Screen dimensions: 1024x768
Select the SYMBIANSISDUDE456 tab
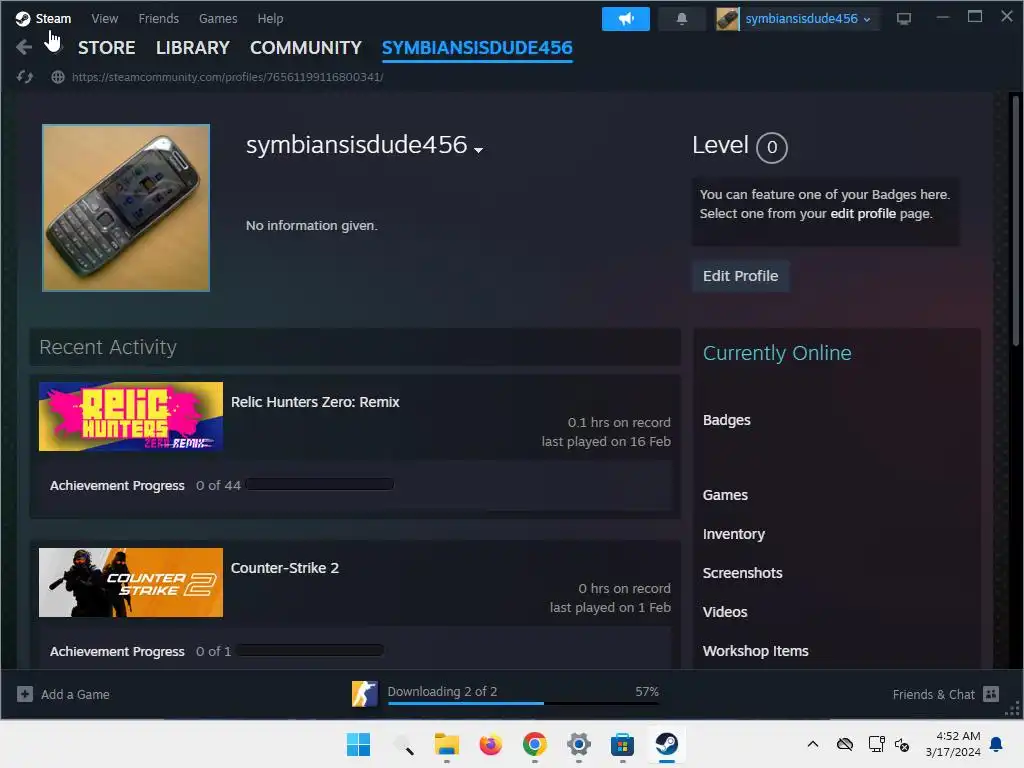477,48
